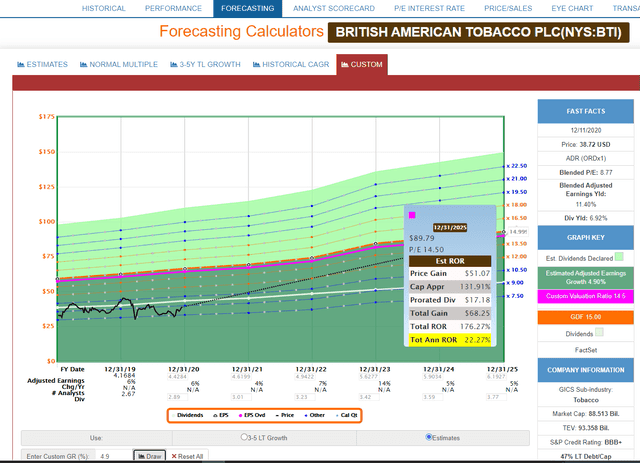
Task: Click the x 7.50 multiple label
Action: tap(515, 296)
